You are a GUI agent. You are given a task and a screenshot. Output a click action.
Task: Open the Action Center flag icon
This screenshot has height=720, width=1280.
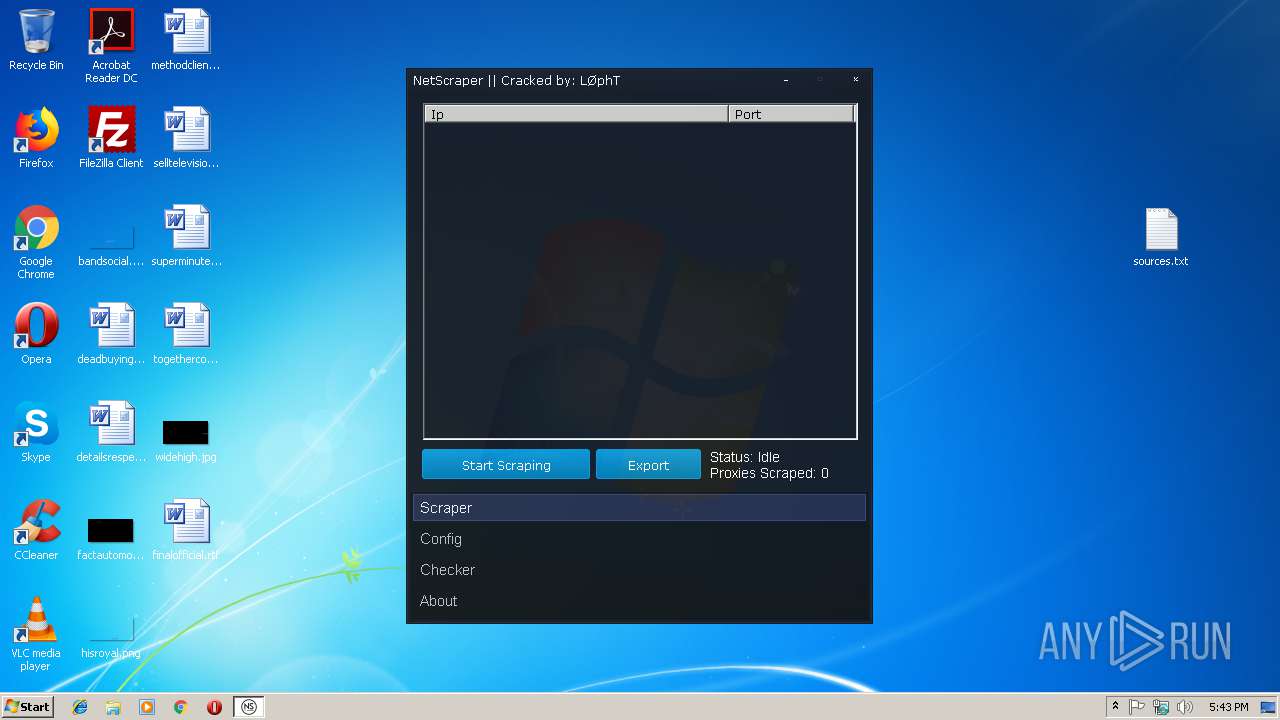click(1137, 707)
